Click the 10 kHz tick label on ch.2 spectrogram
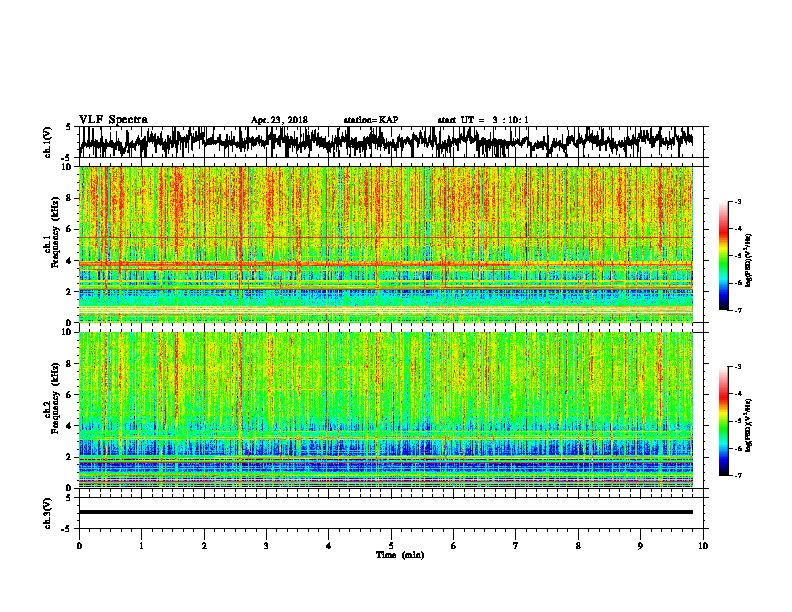The width and height of the screenshot is (792, 612). pyautogui.click(x=69, y=332)
